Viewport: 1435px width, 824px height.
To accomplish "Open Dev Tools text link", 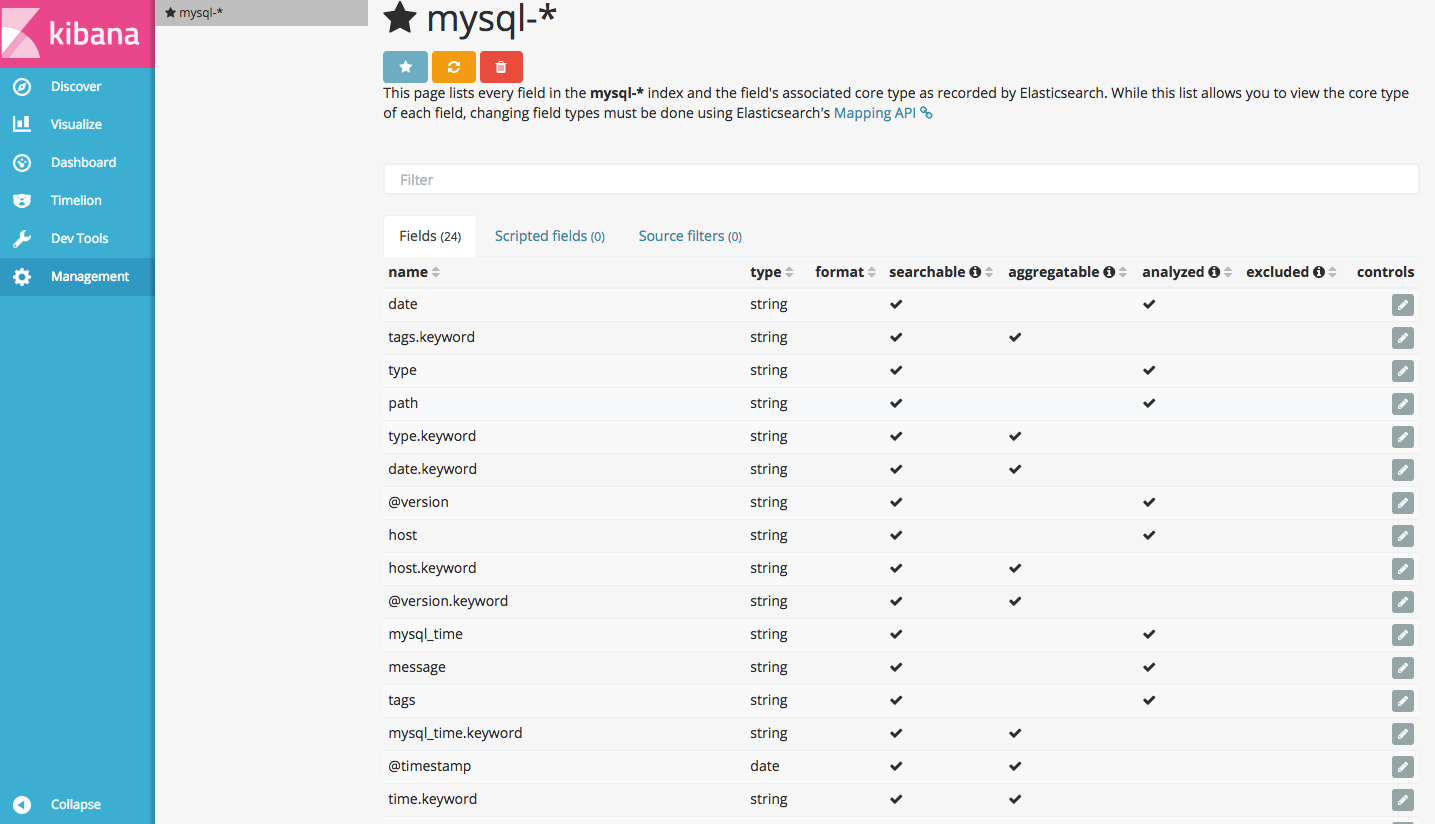I will [x=79, y=238].
